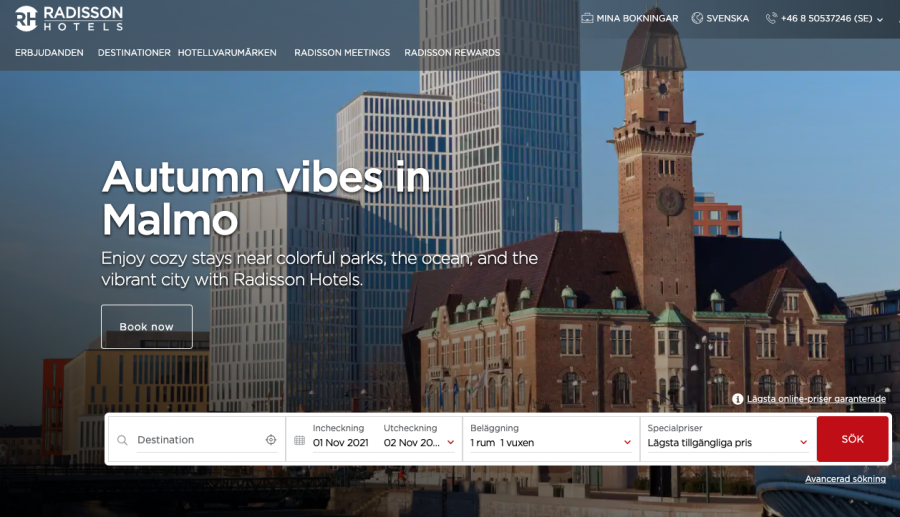
Task: Go to Radisson Meetings
Action: pos(342,53)
